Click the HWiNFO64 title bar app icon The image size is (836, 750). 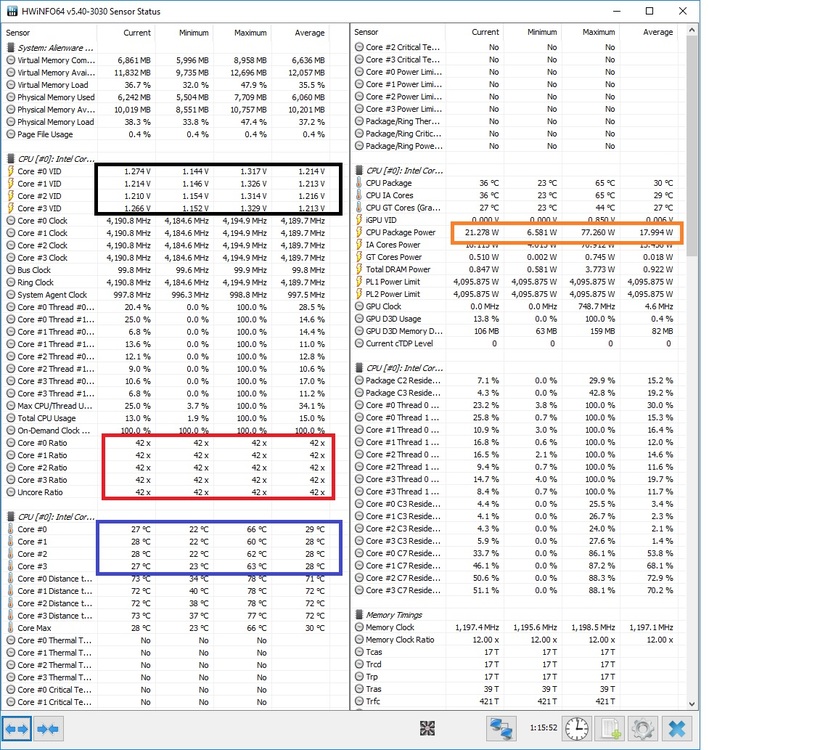pos(11,11)
